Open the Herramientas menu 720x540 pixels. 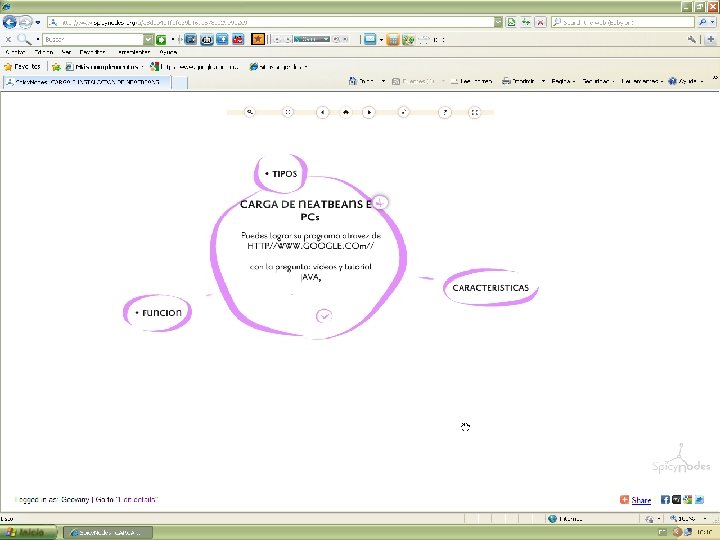pos(134,52)
